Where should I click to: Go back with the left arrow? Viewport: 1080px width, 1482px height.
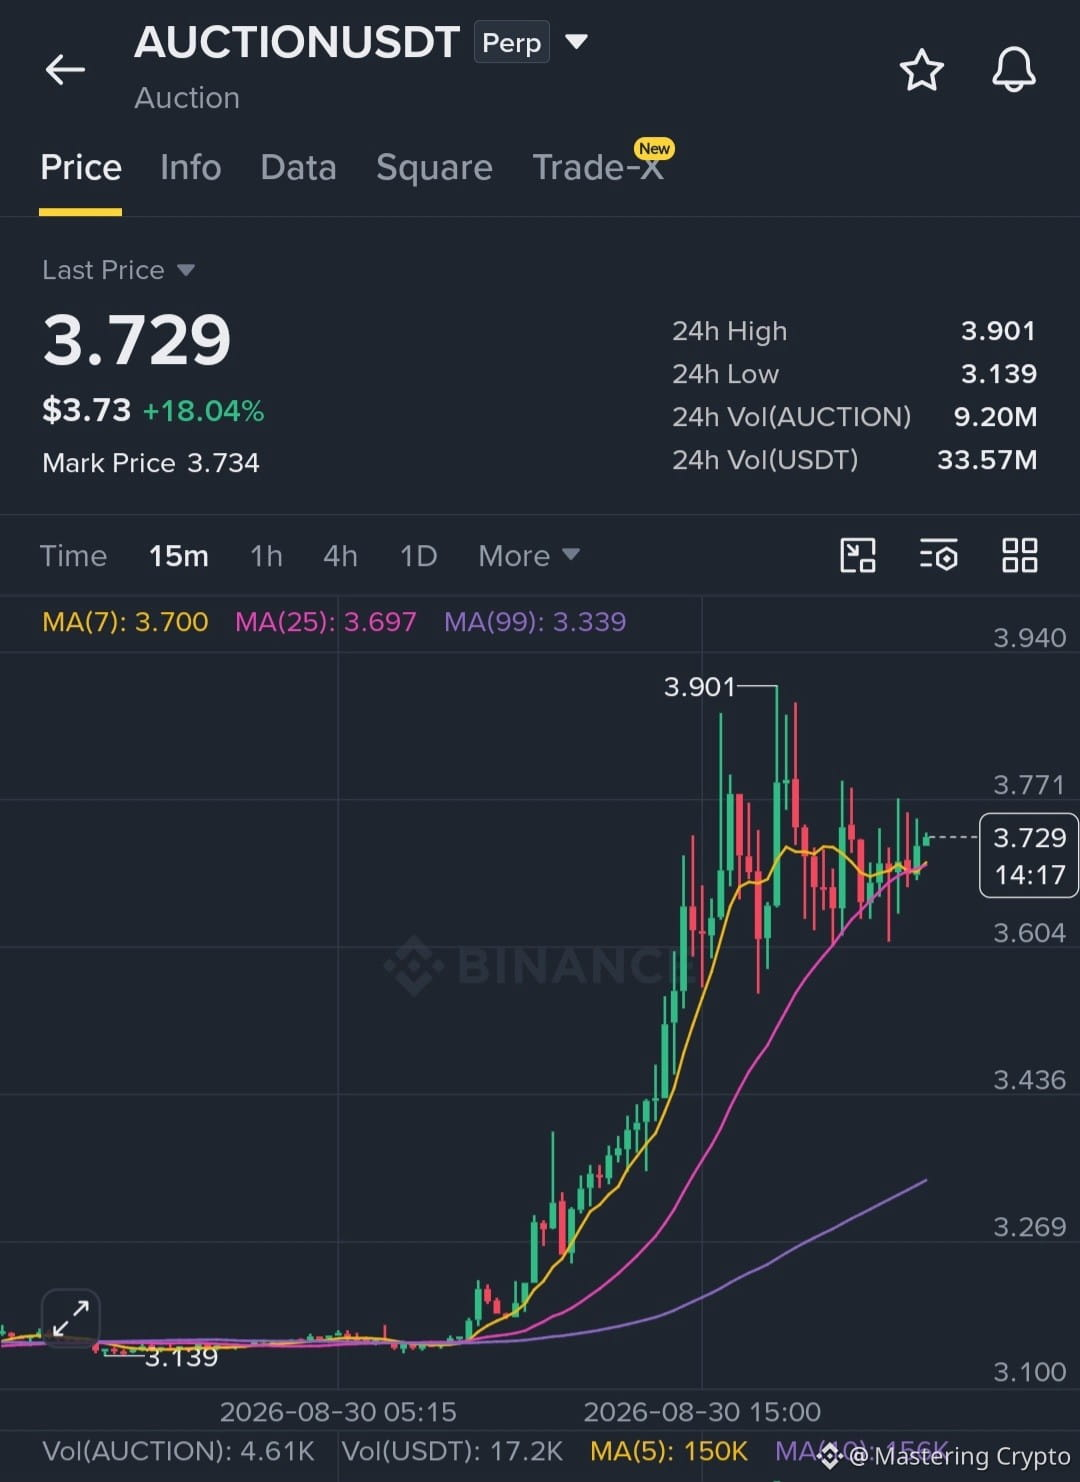pyautogui.click(x=65, y=69)
